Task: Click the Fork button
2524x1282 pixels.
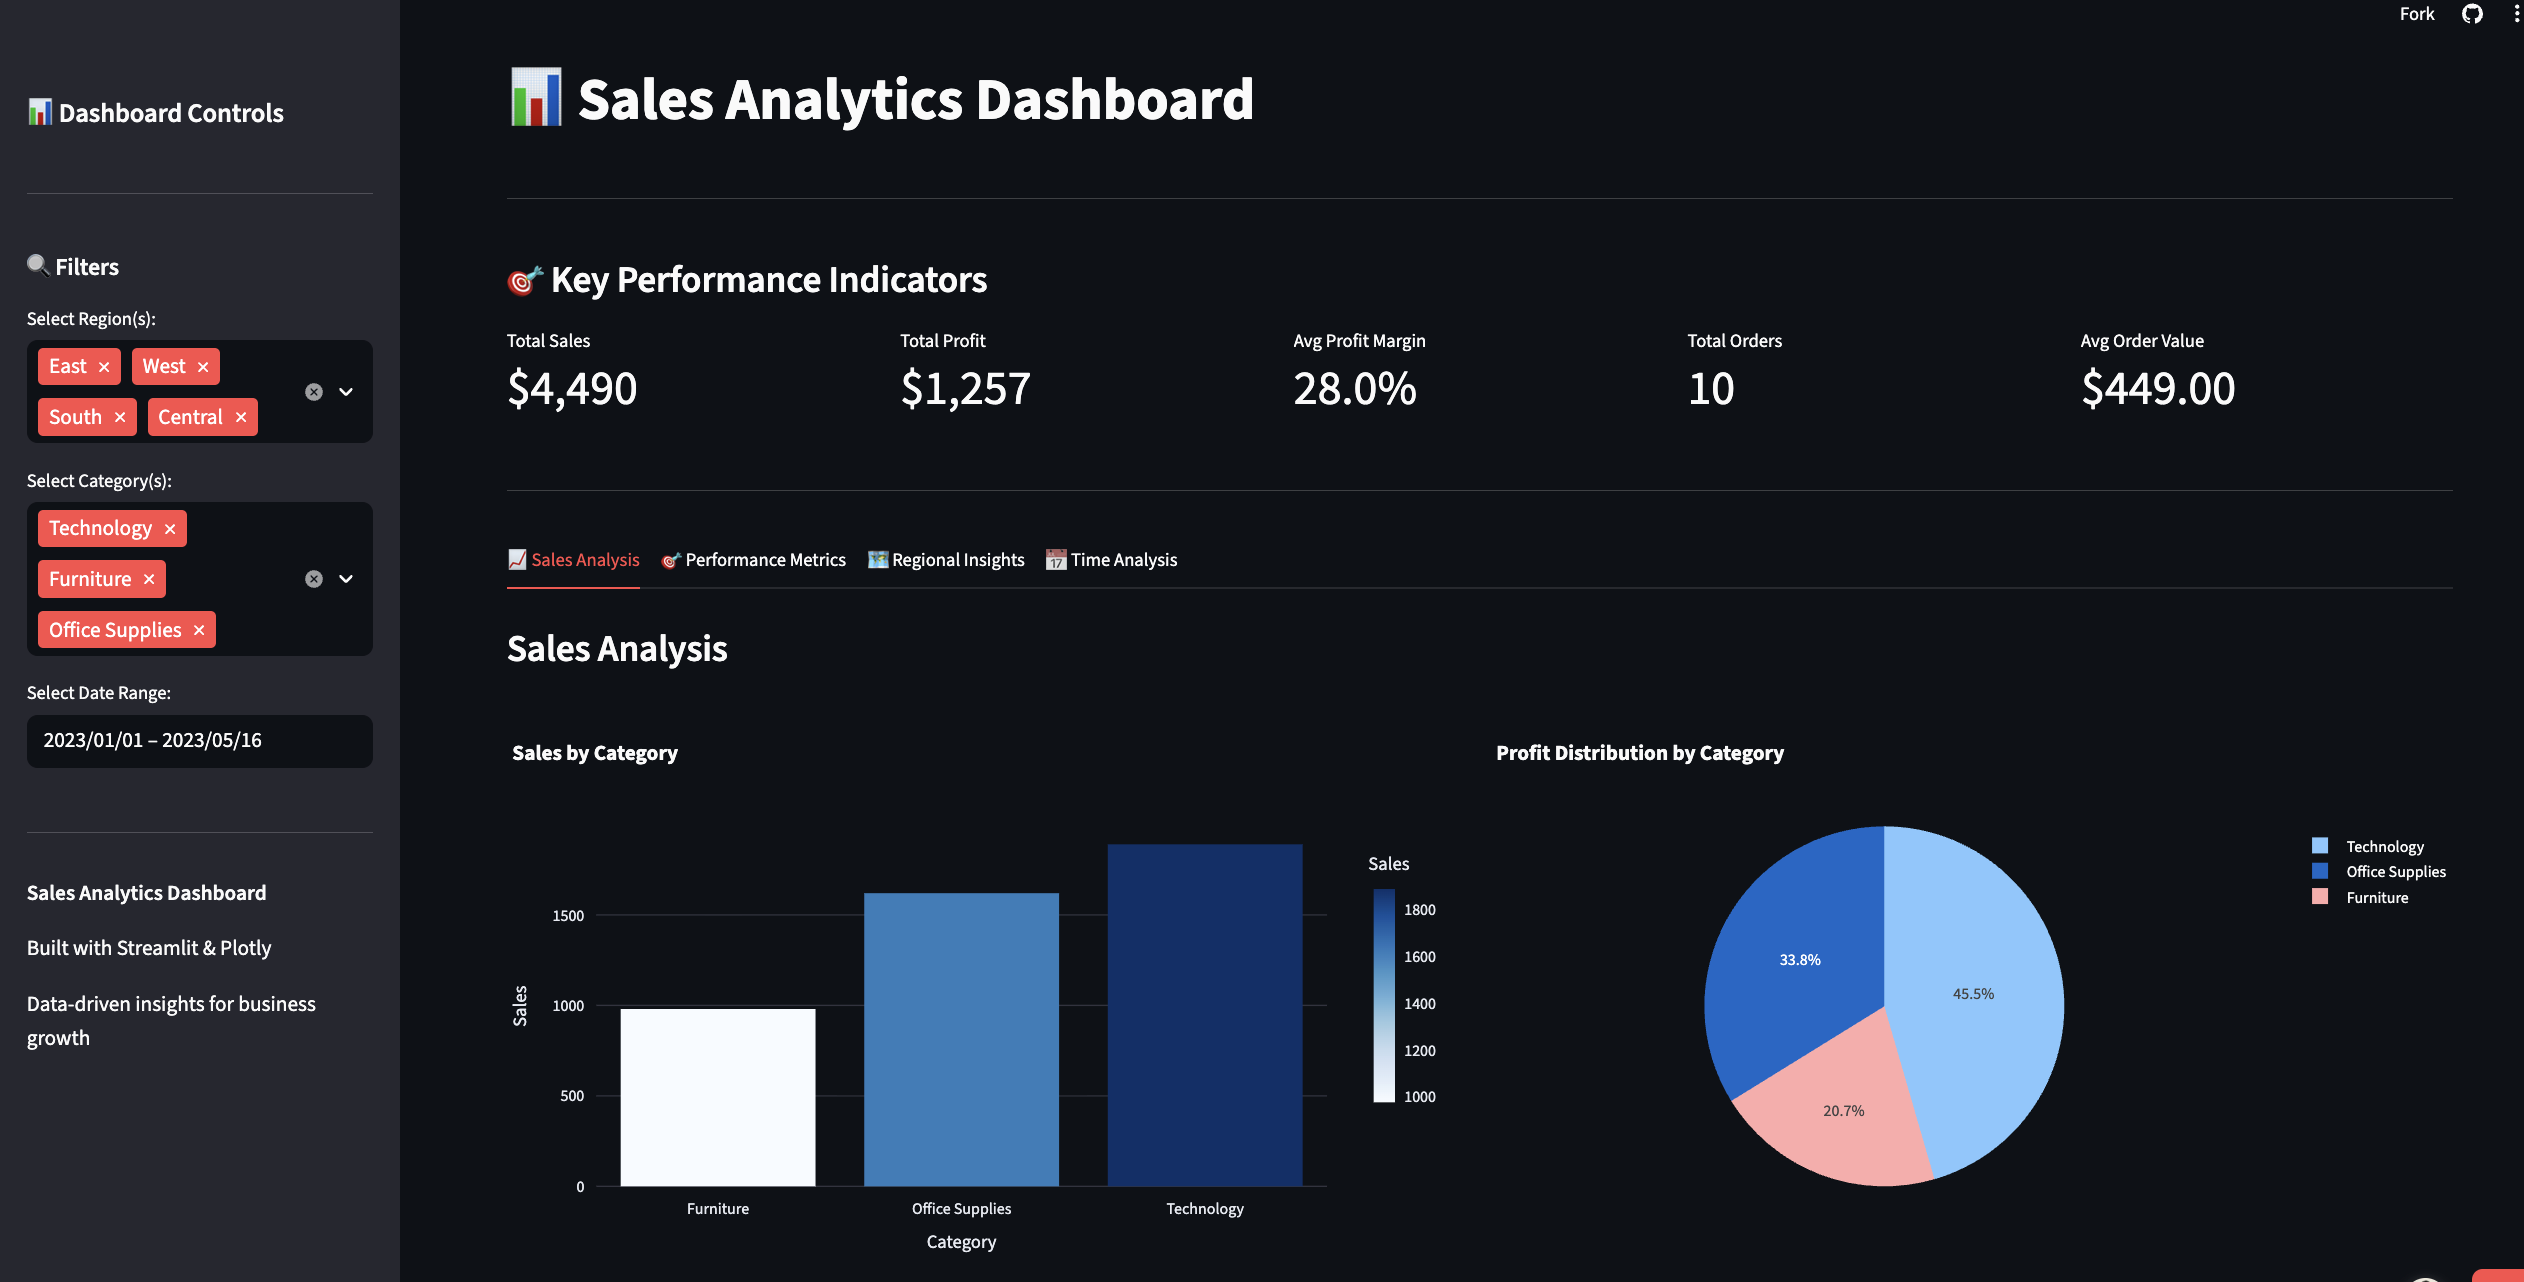Action: 2417,14
